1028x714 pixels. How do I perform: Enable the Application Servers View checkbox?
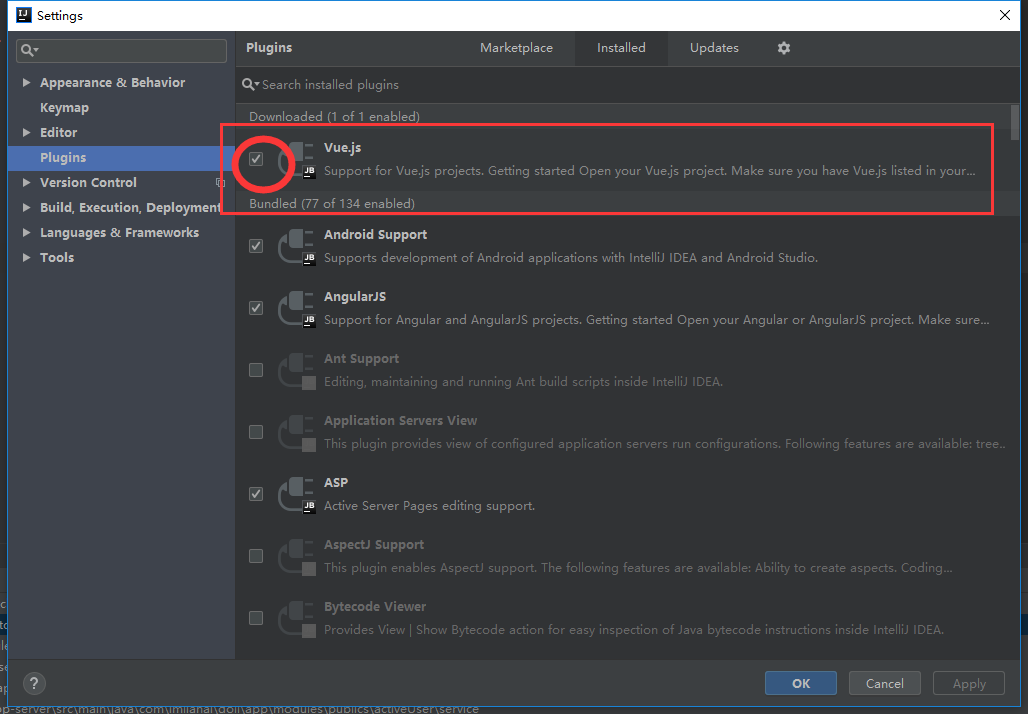(256, 431)
